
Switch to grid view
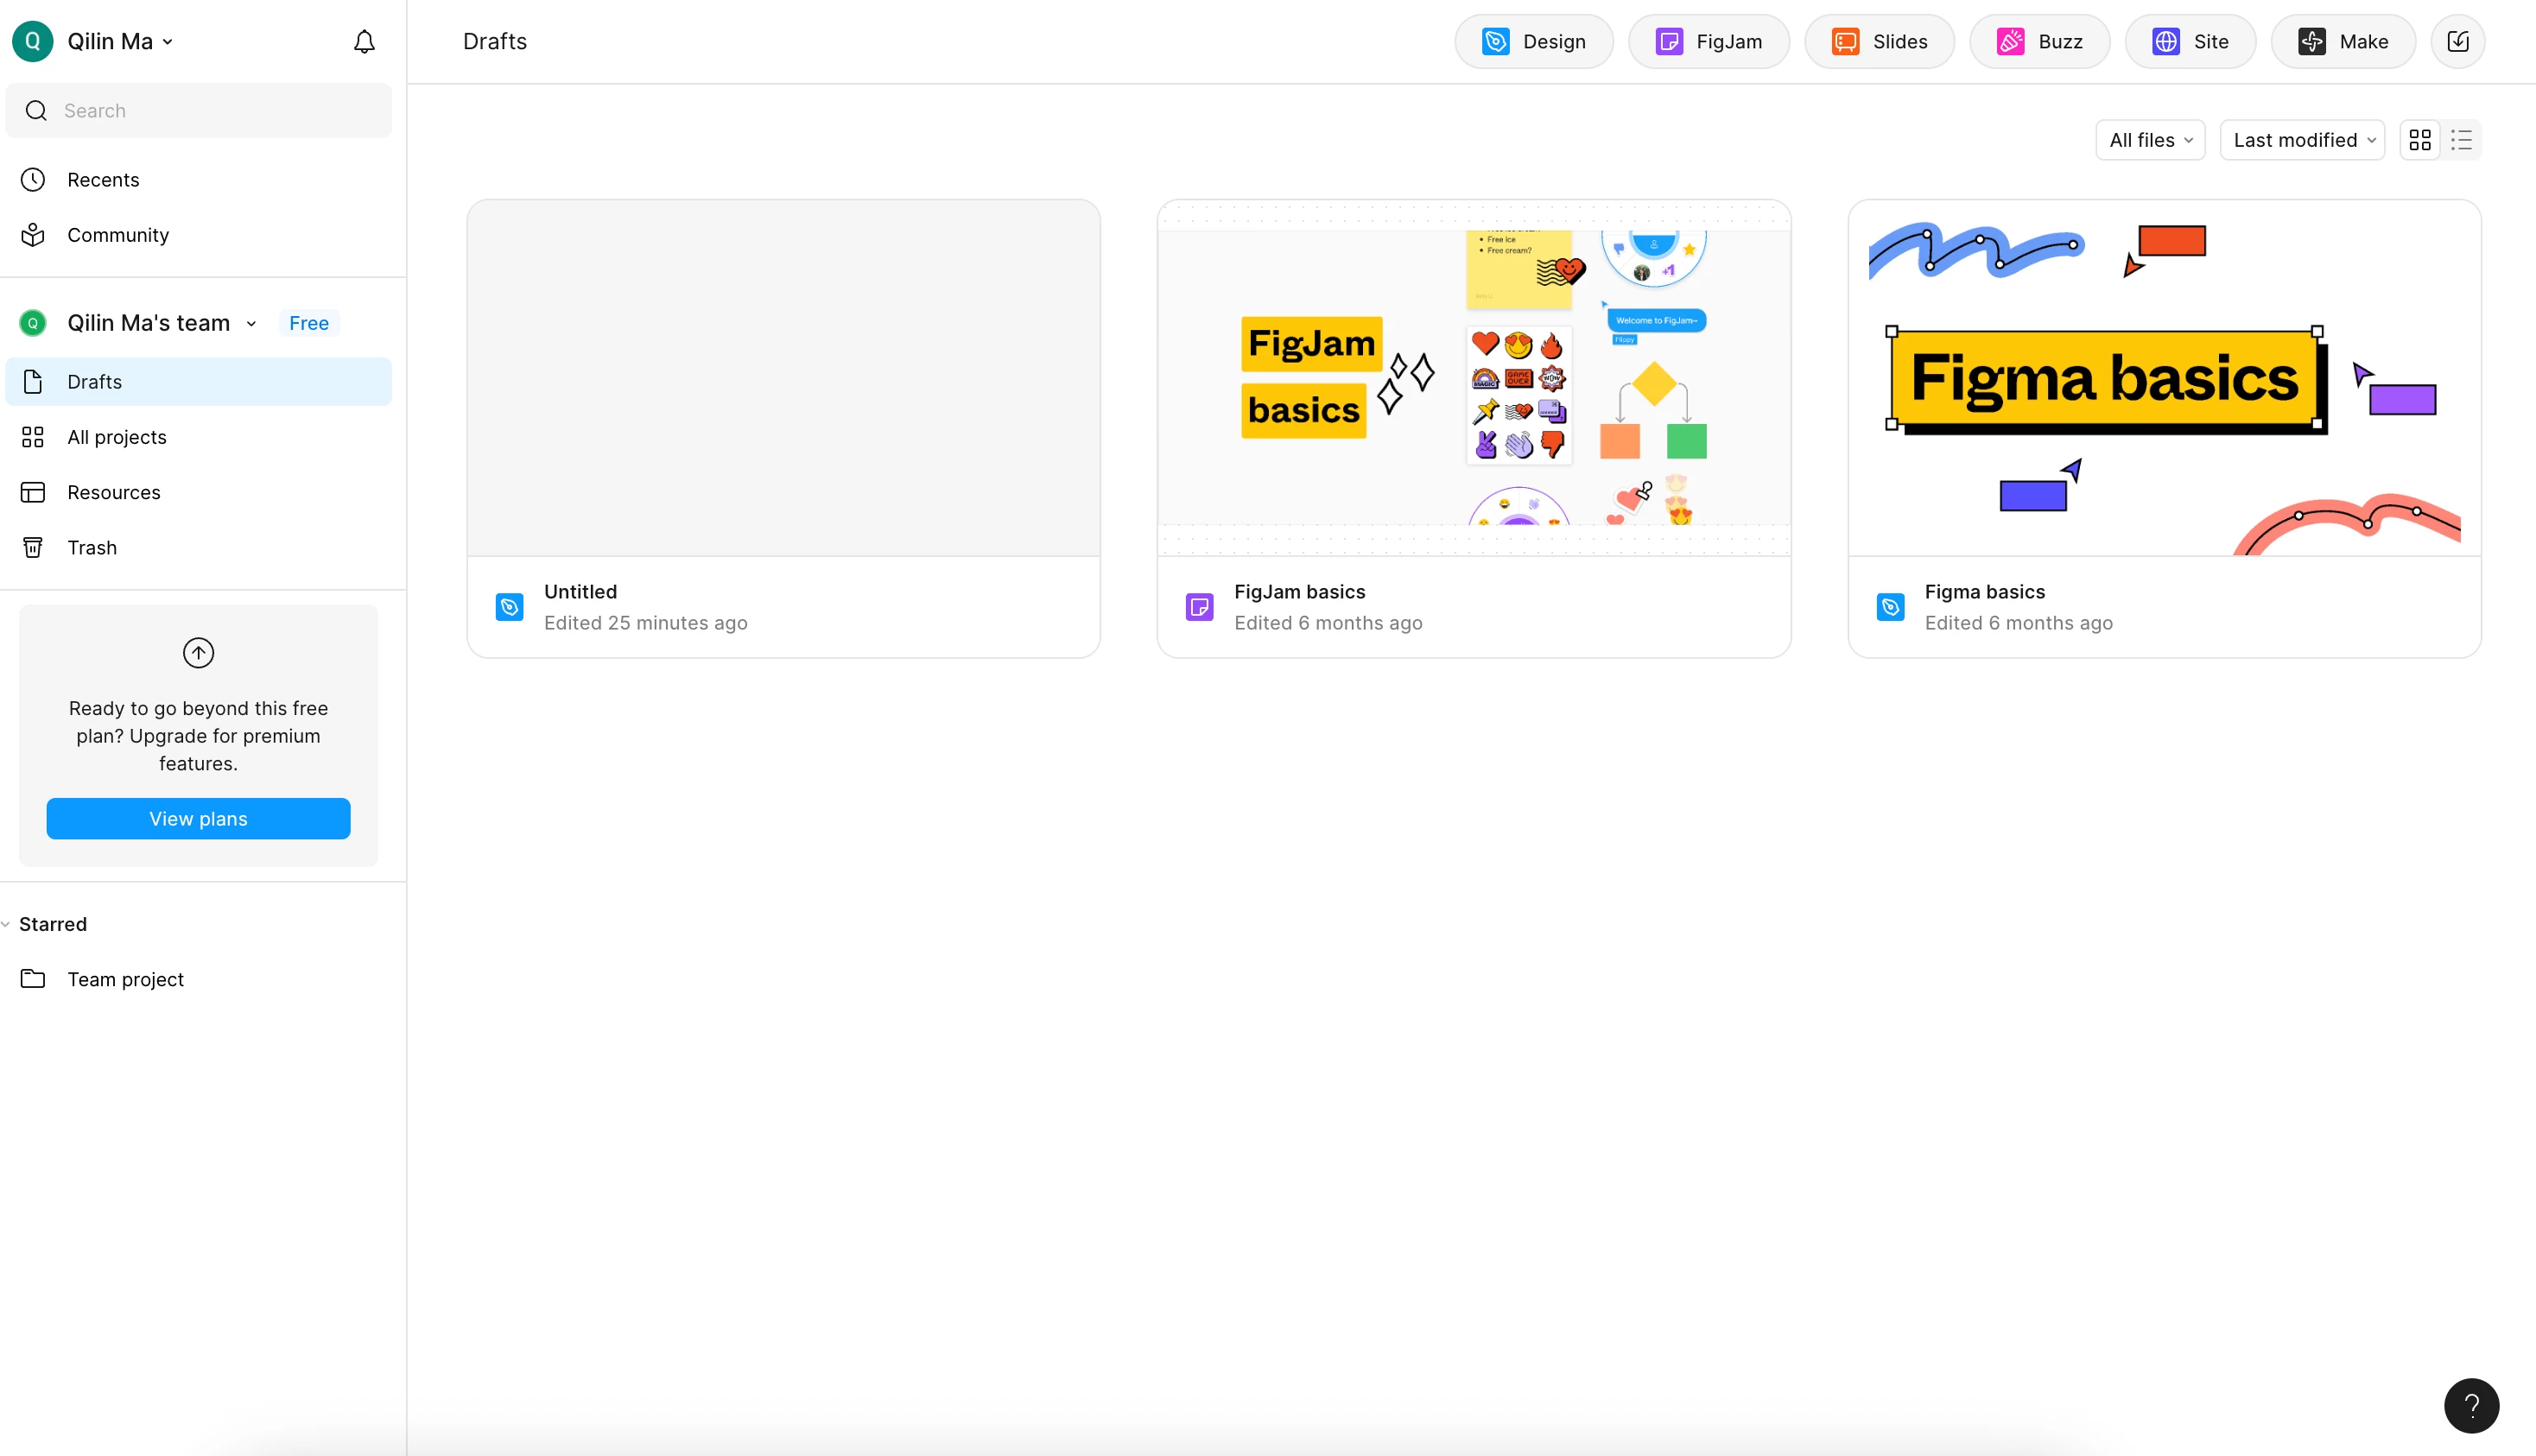(x=2419, y=140)
